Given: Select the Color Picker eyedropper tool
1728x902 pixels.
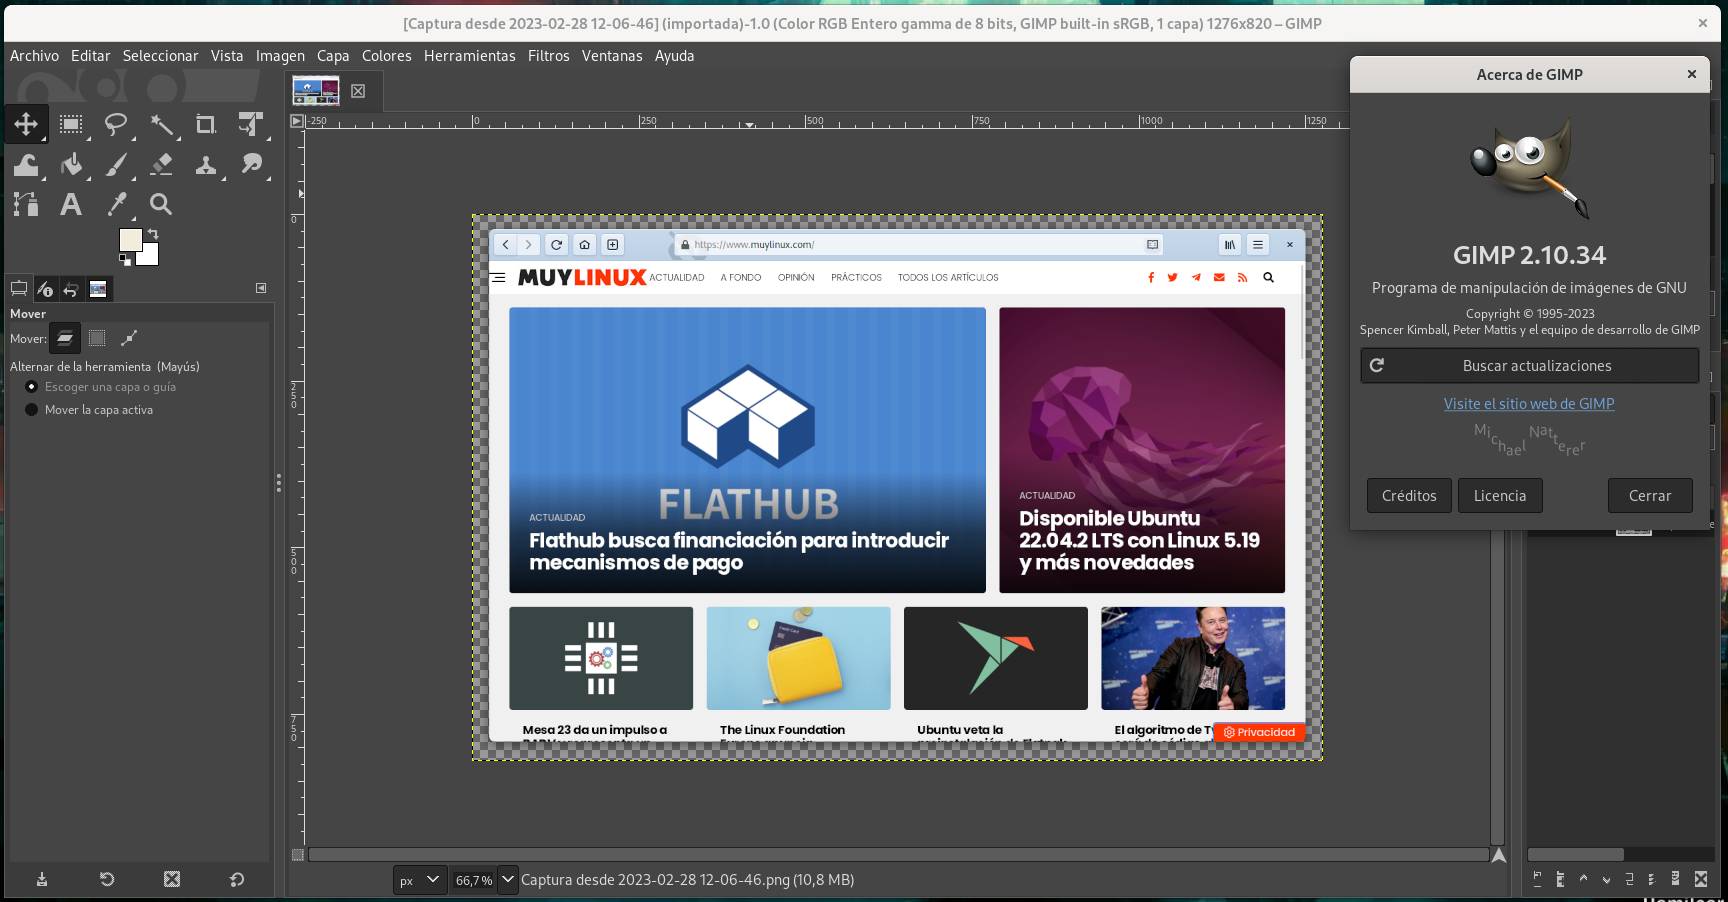Looking at the screenshot, I should (116, 205).
